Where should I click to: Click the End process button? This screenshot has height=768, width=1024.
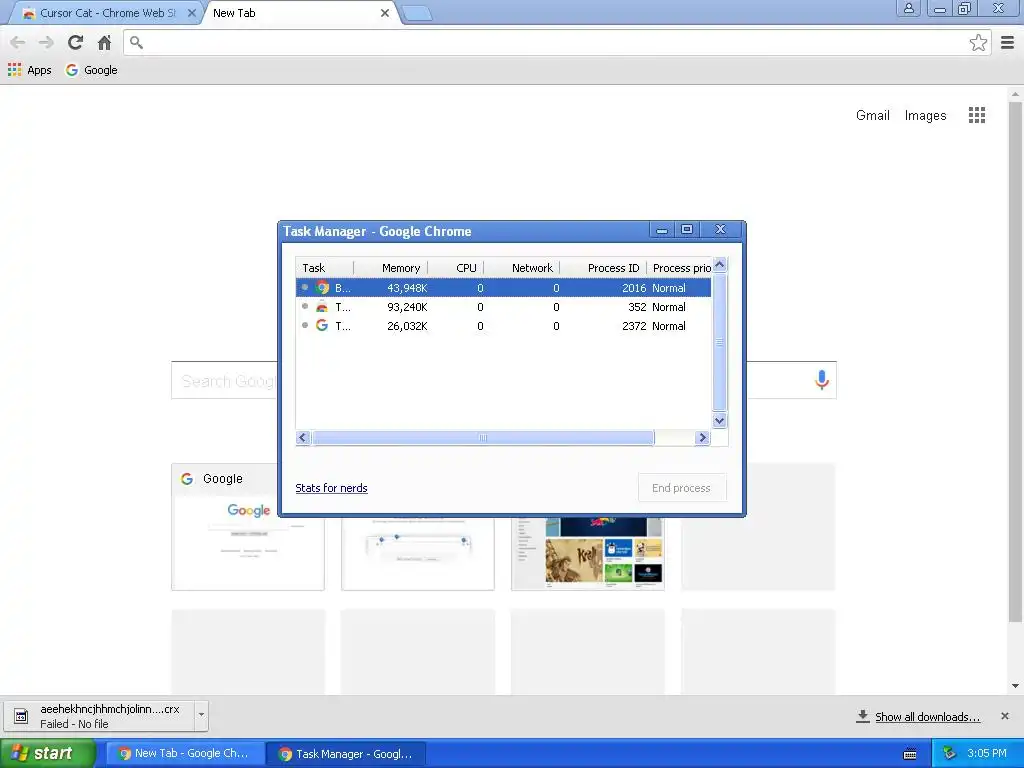point(682,488)
